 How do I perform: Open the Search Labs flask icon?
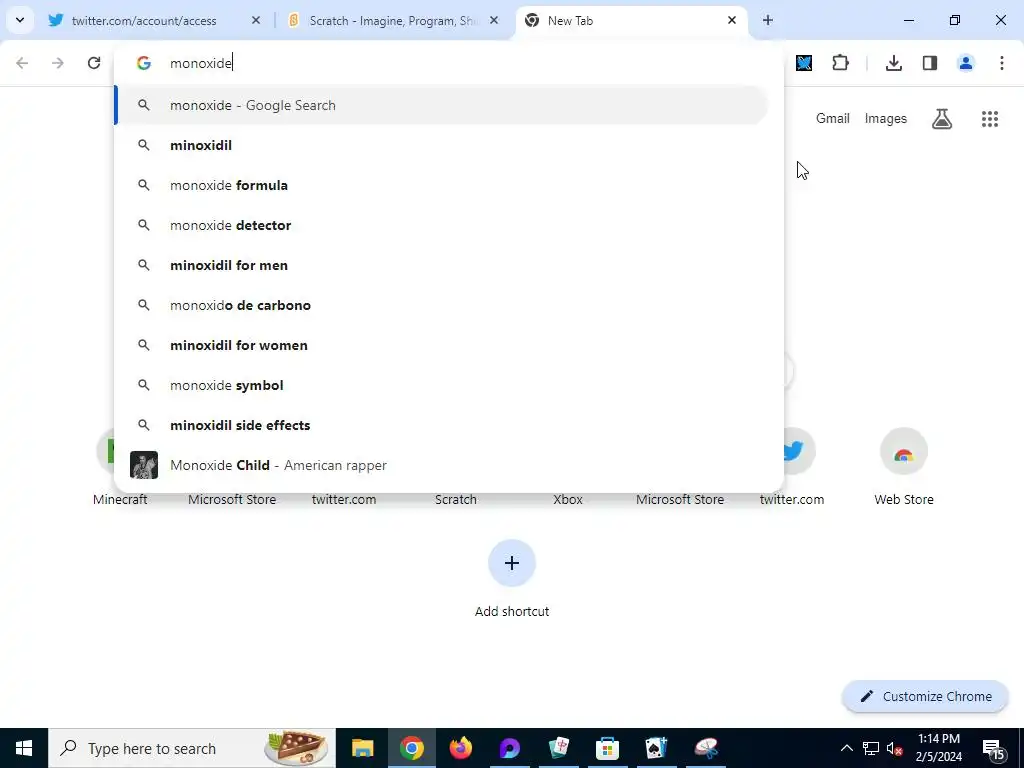[x=942, y=118]
